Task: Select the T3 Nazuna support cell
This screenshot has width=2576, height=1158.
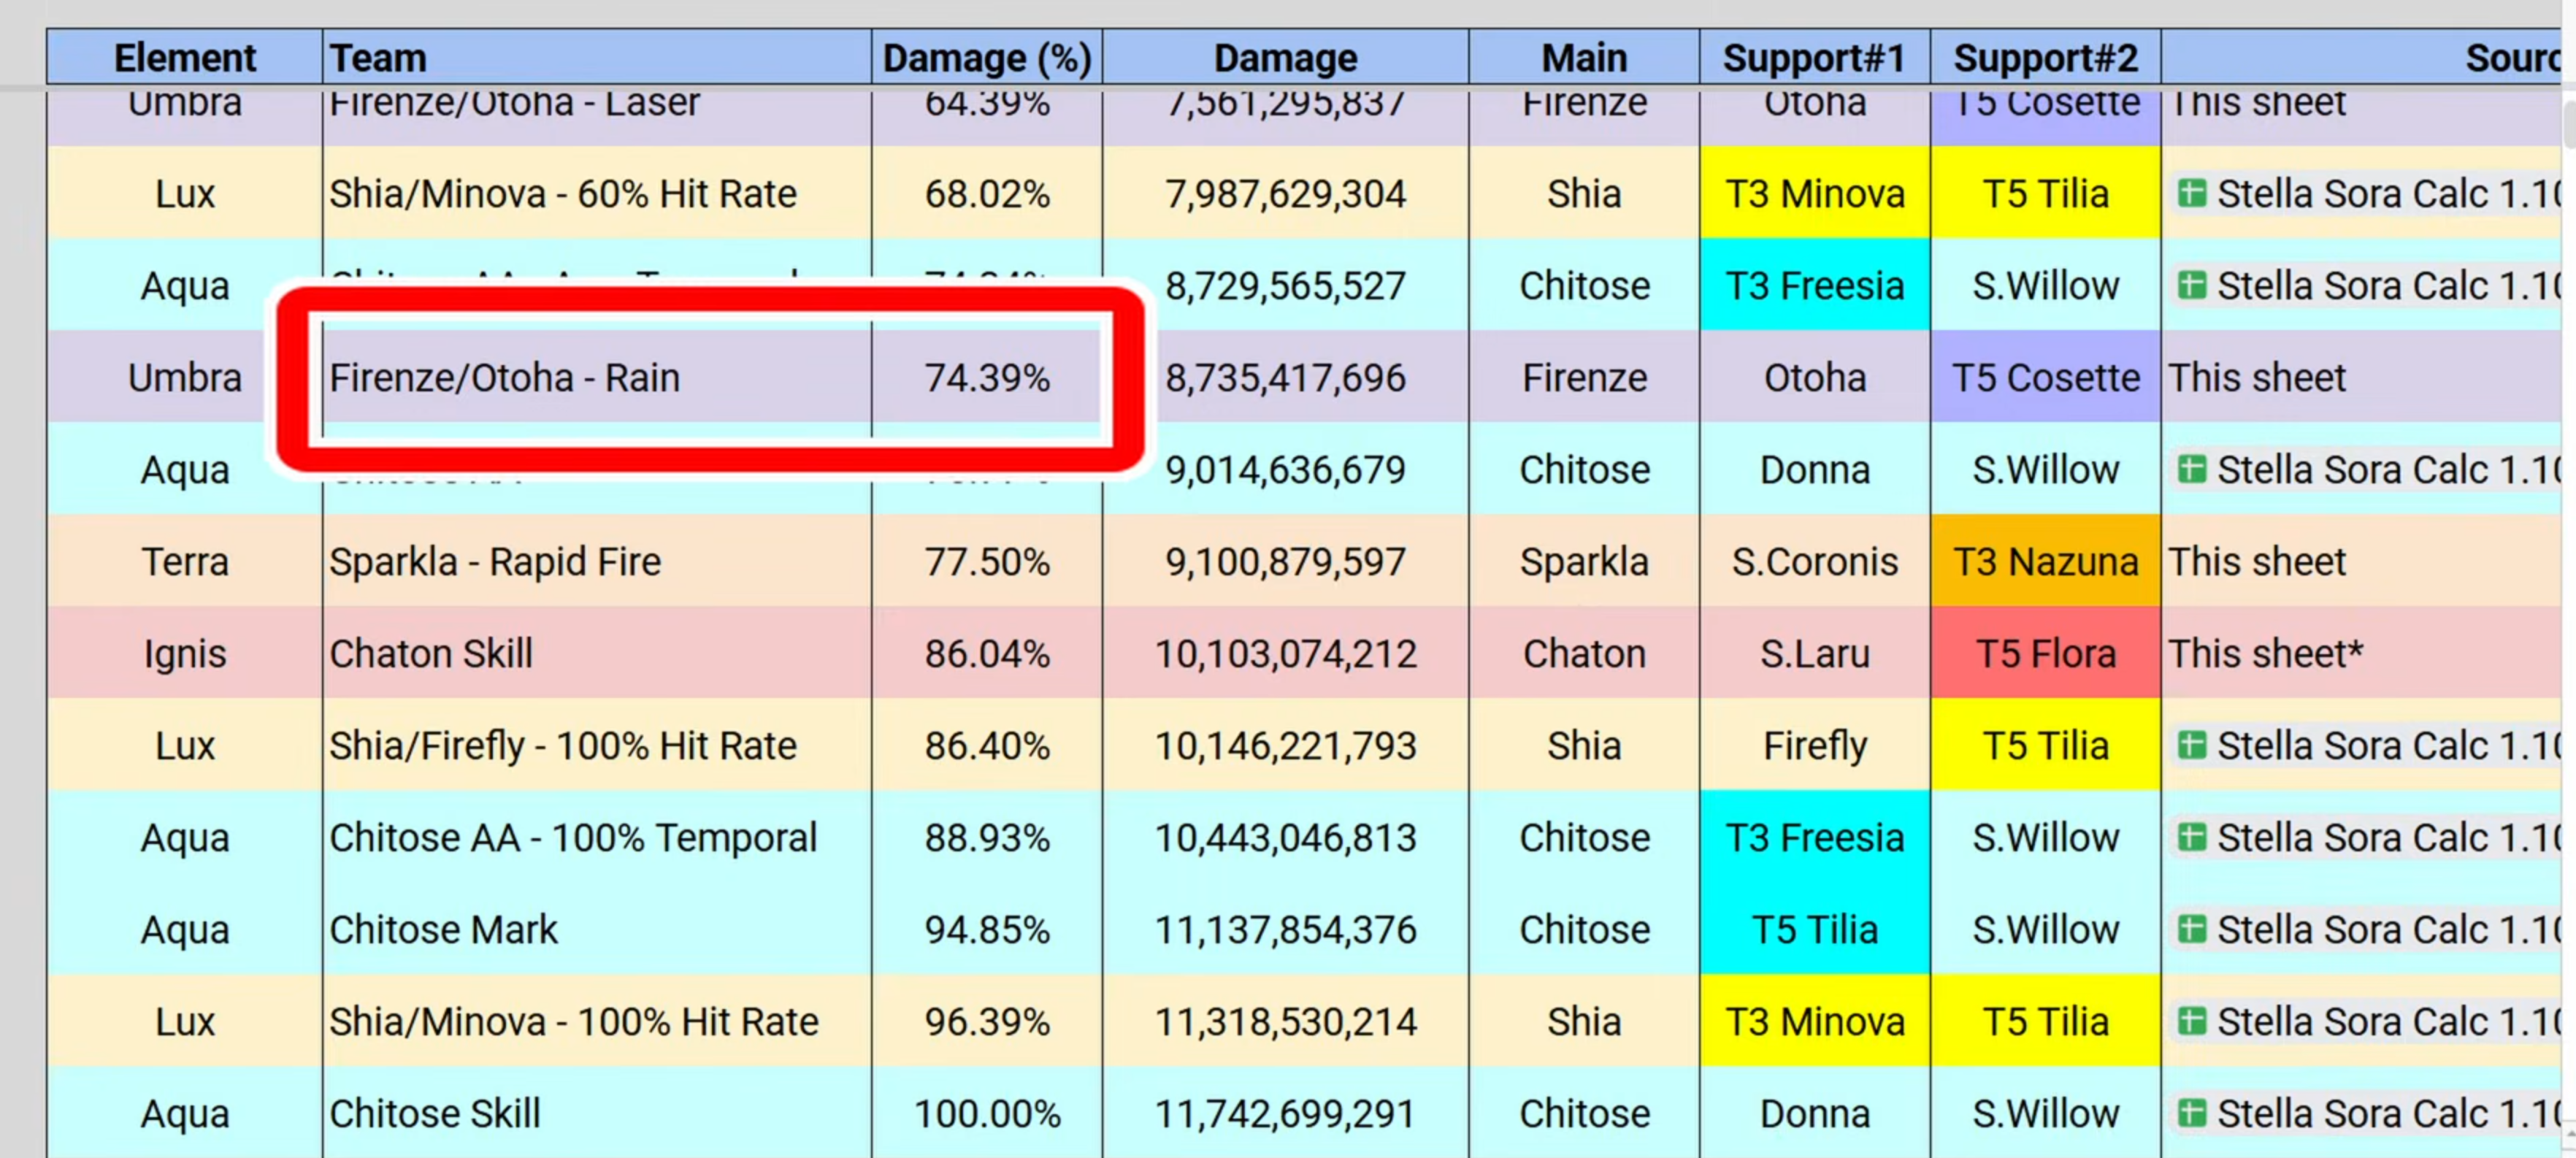Action: [x=2046, y=562]
